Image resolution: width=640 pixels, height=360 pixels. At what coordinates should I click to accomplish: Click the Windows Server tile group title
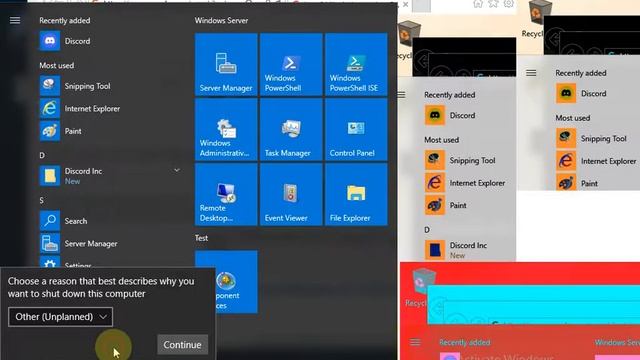tap(221, 20)
